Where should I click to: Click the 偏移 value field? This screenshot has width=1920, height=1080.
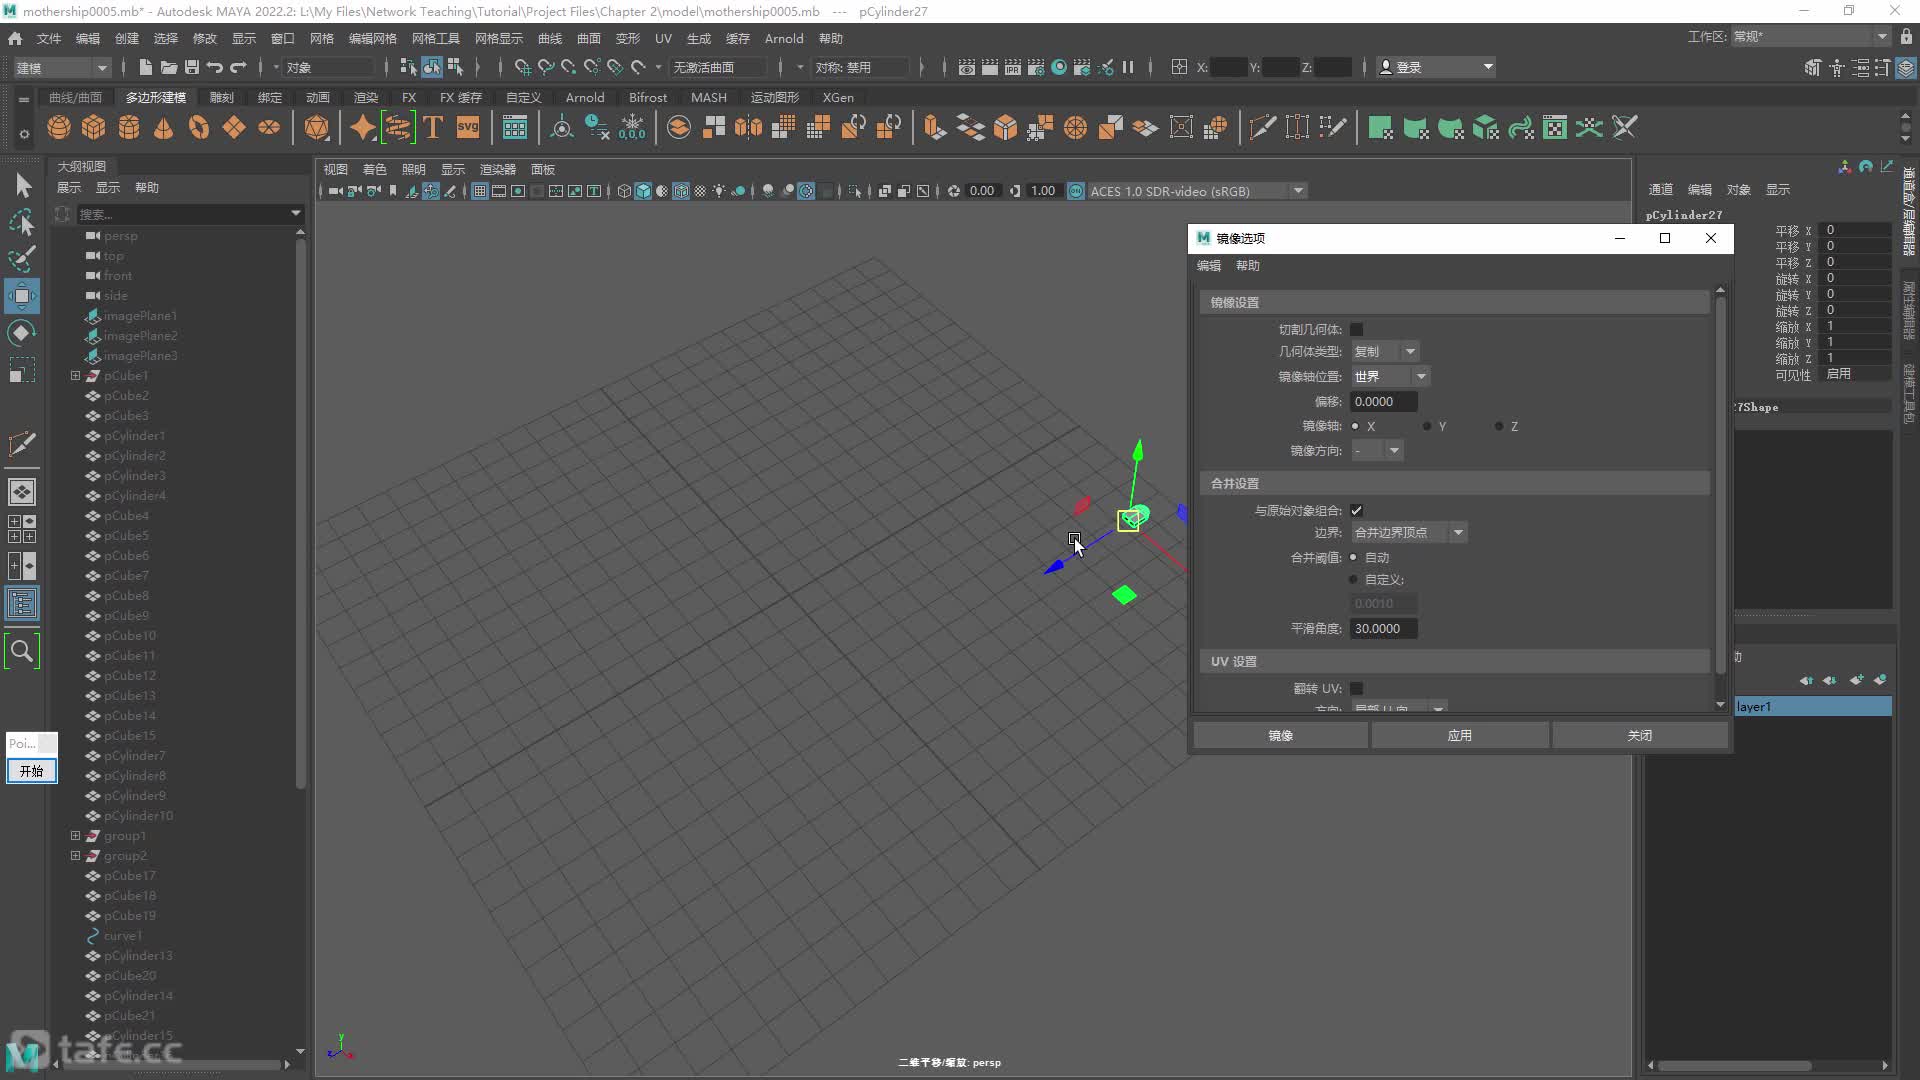[1384, 401]
